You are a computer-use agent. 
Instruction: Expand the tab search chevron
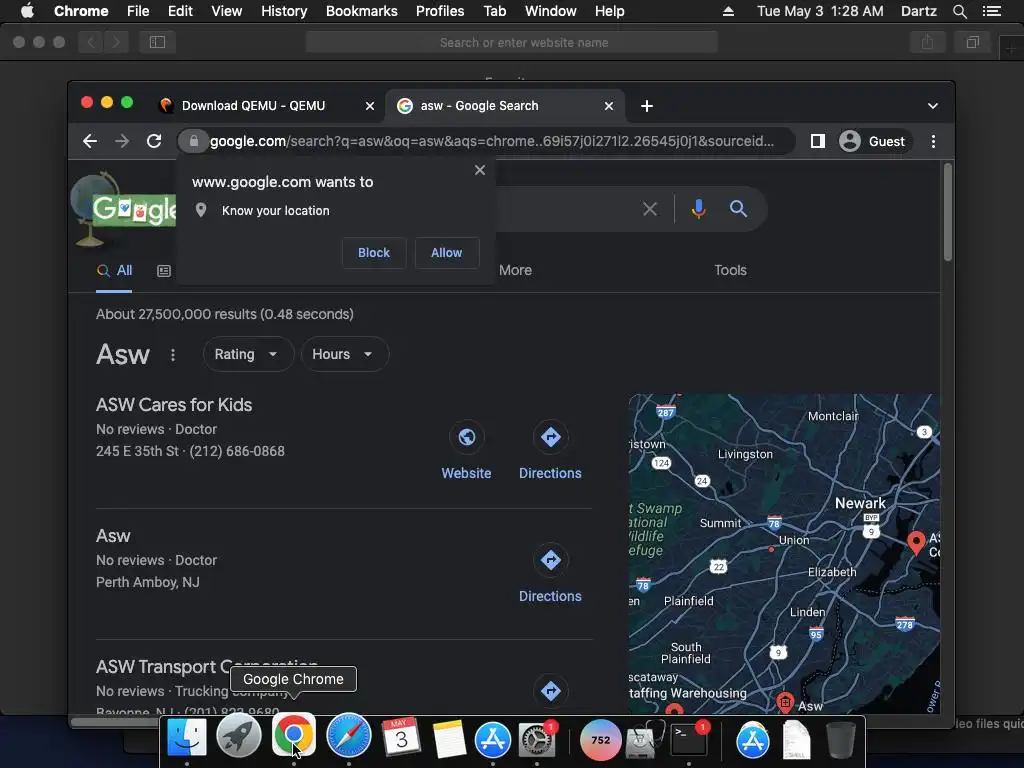coord(933,106)
